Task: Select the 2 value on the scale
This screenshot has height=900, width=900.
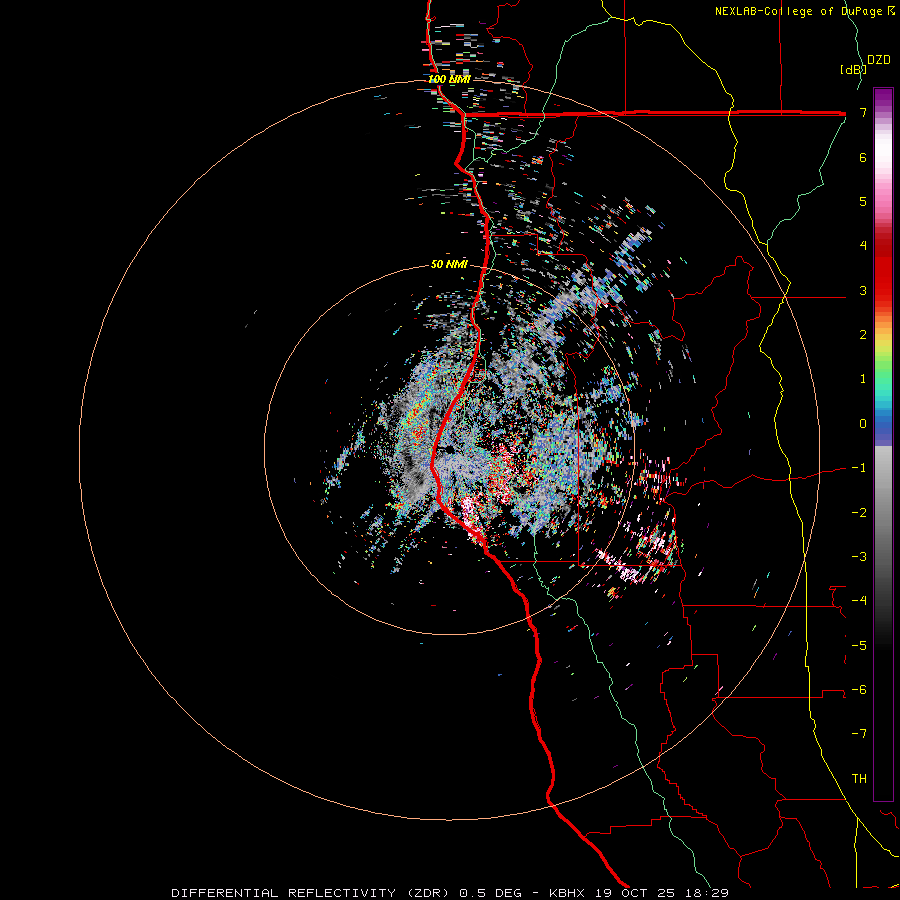Action: tap(863, 335)
